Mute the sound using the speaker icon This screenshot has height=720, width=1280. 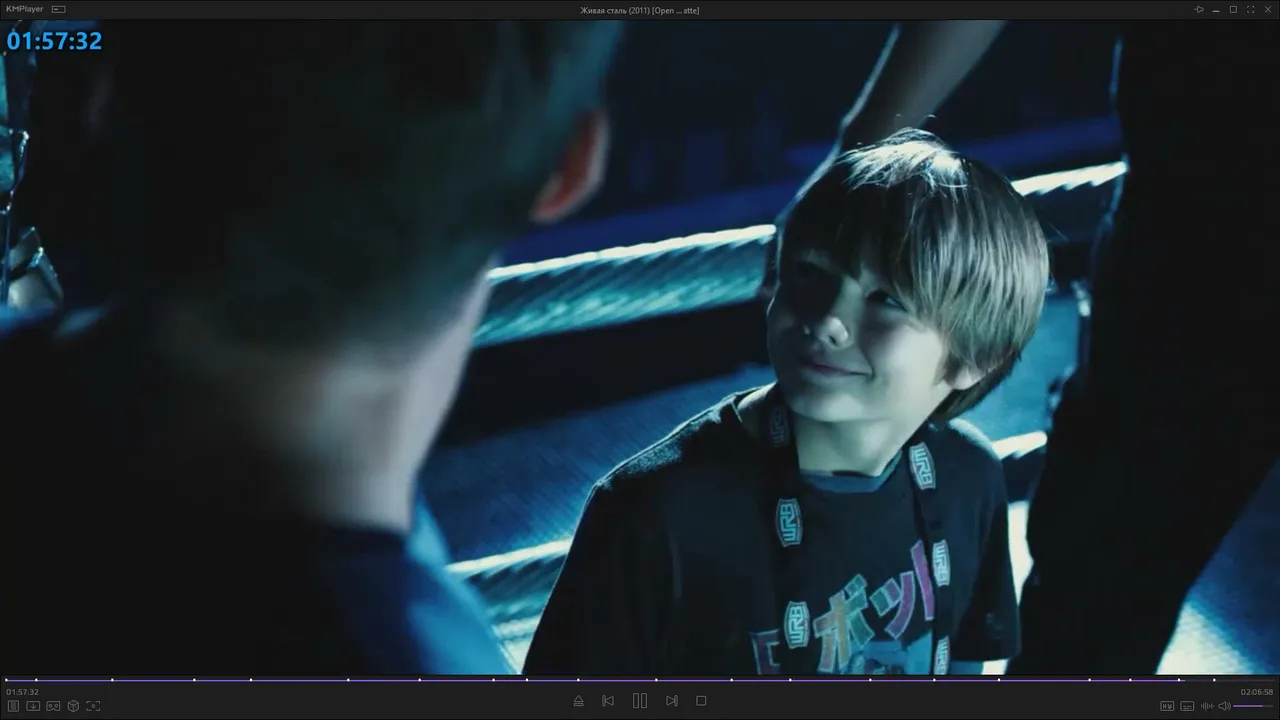coord(1224,706)
